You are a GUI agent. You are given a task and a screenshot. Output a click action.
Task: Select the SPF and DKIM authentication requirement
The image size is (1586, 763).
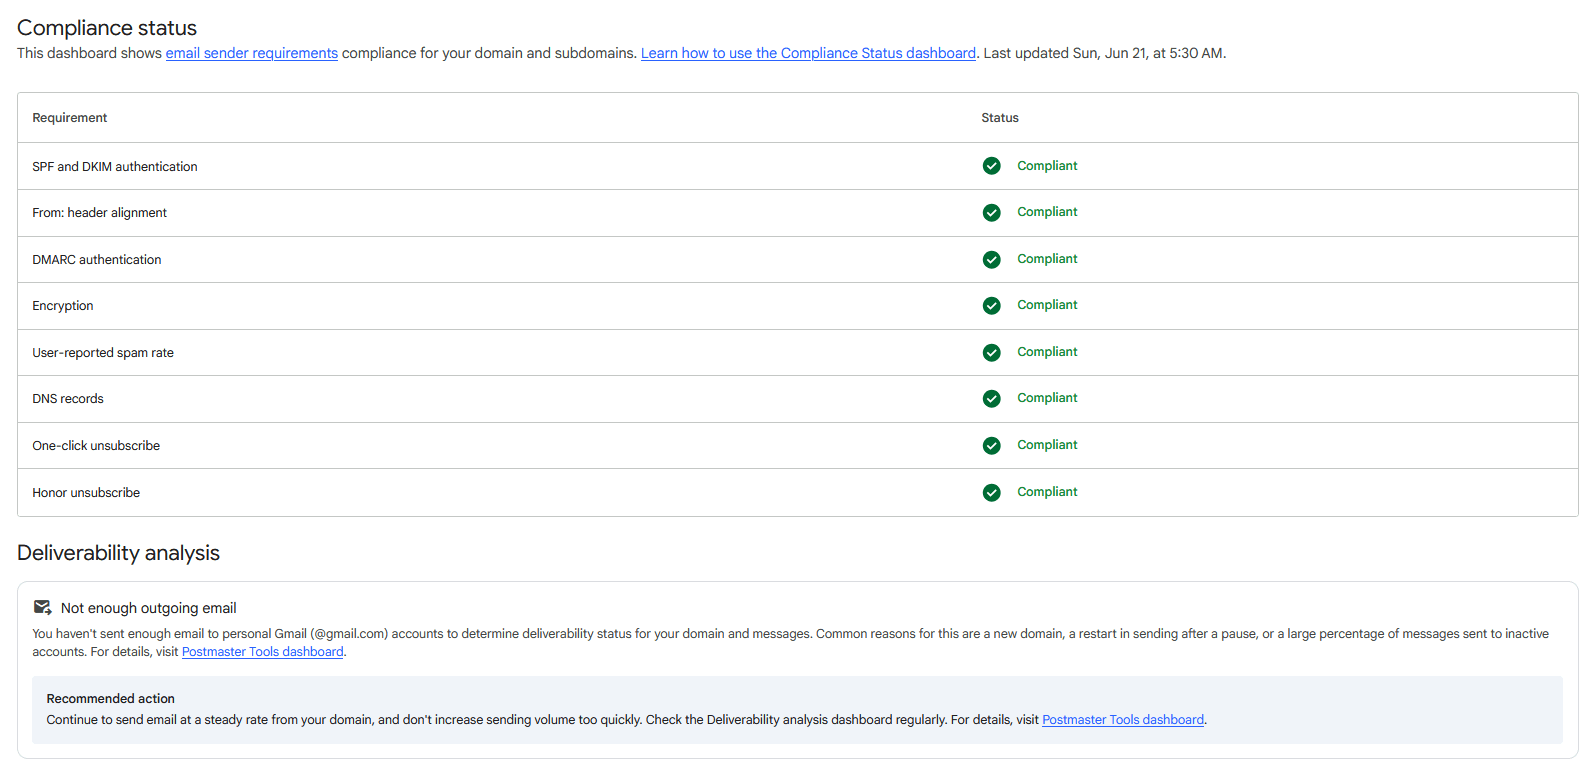(115, 167)
